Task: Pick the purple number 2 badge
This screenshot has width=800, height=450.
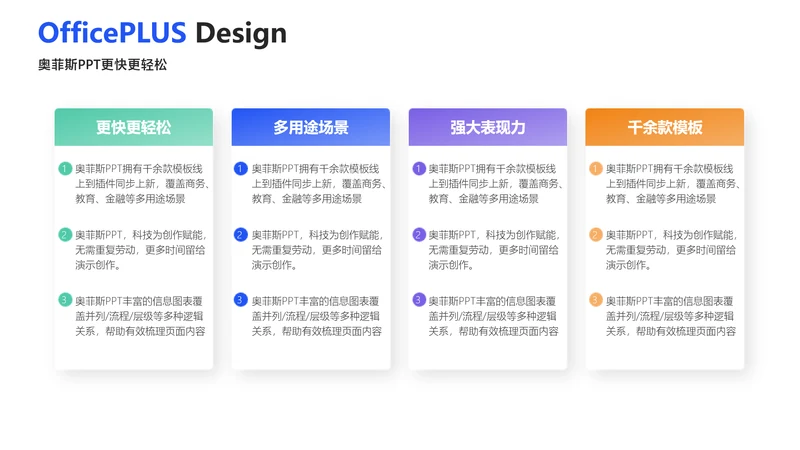Action: tap(419, 235)
